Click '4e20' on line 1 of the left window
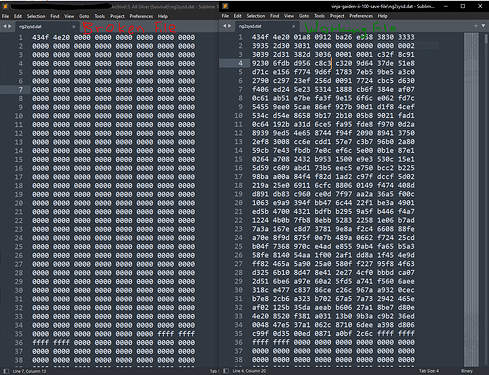 coord(61,37)
